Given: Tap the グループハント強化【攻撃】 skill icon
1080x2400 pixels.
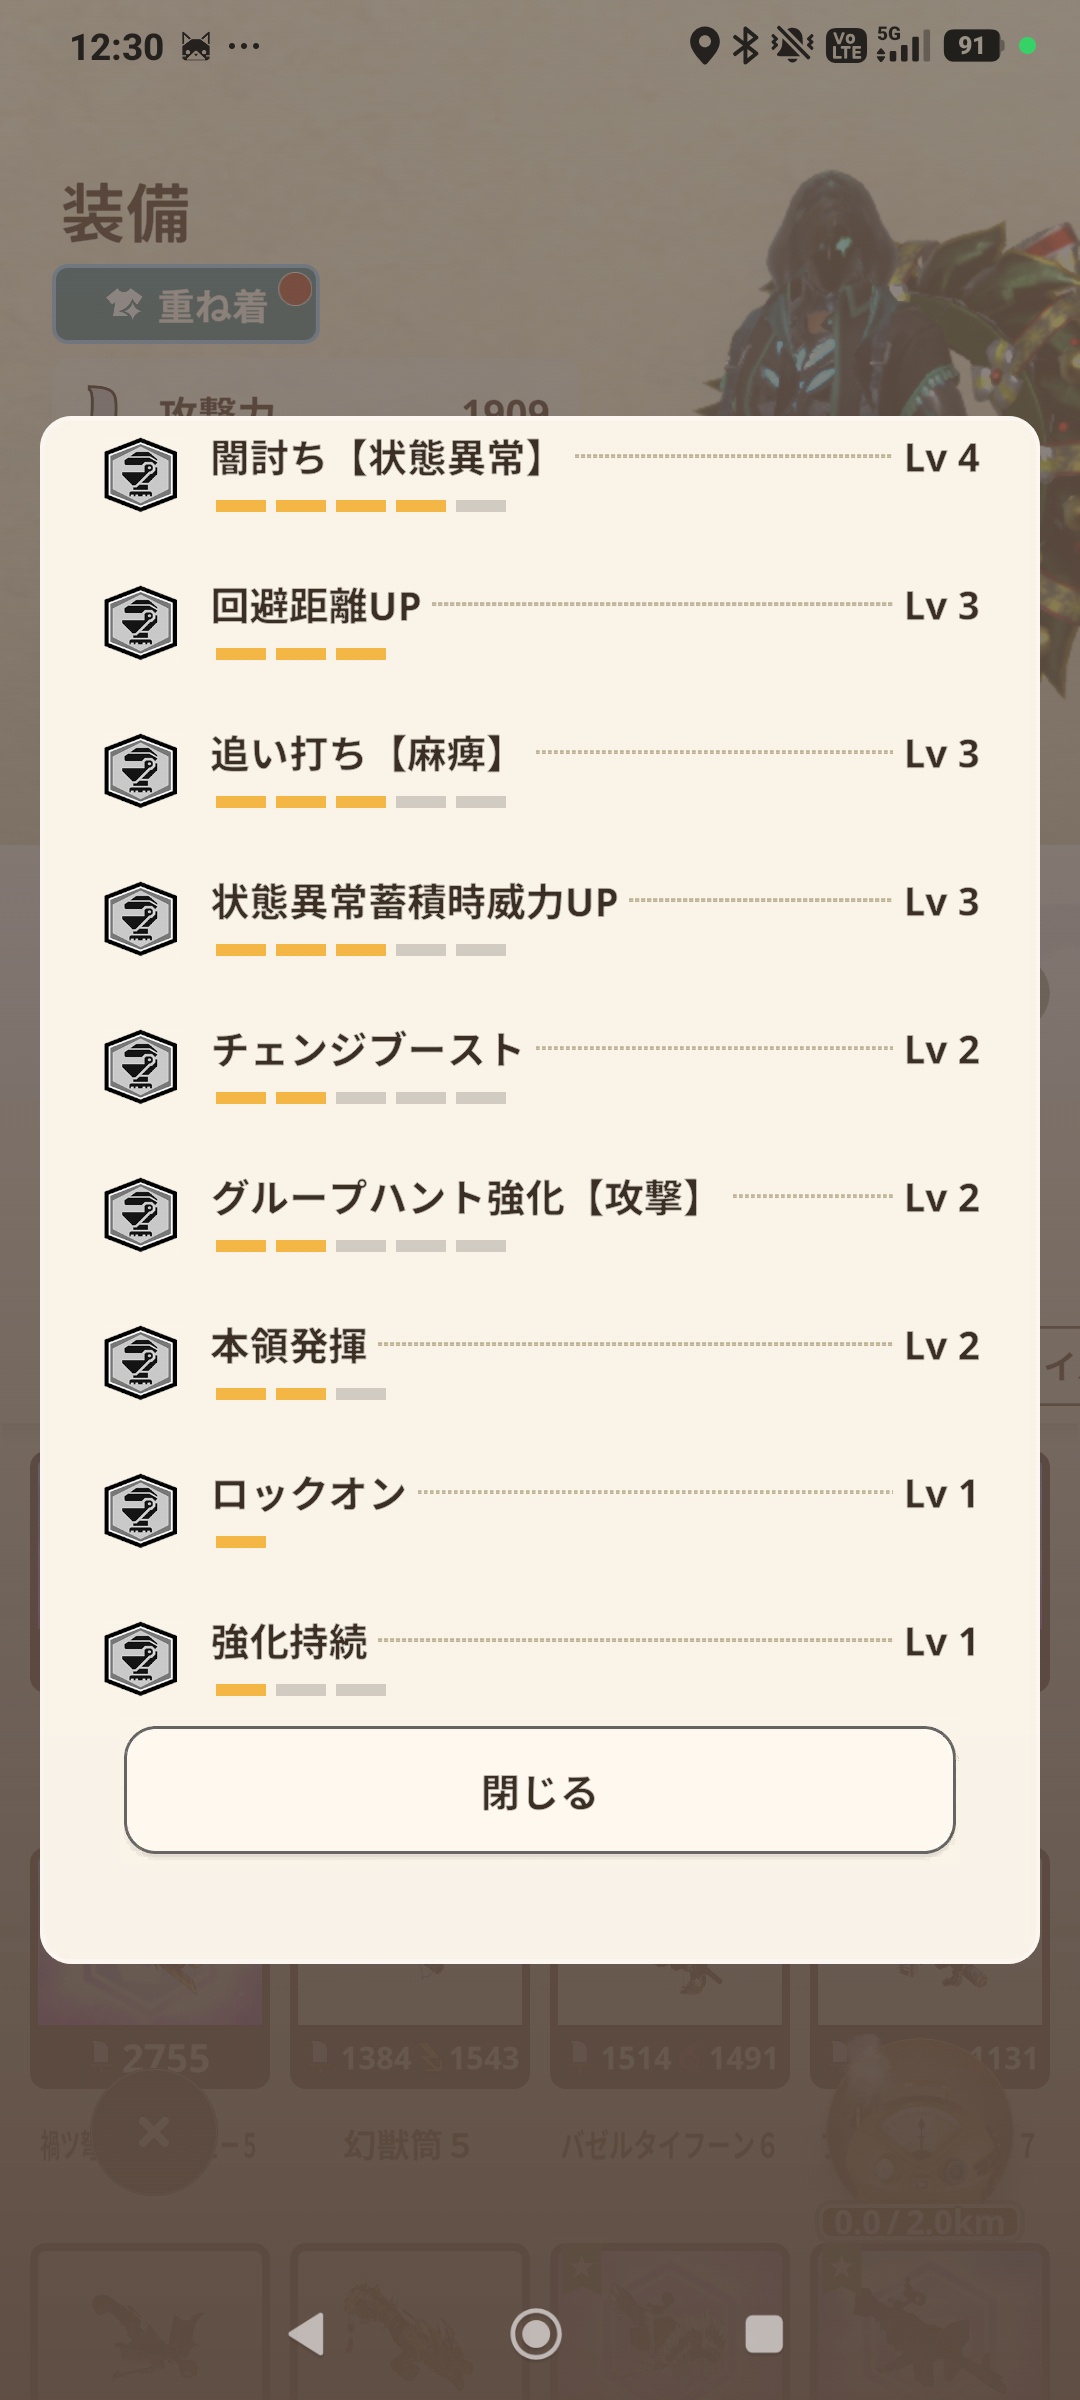Looking at the screenshot, I should [141, 1215].
